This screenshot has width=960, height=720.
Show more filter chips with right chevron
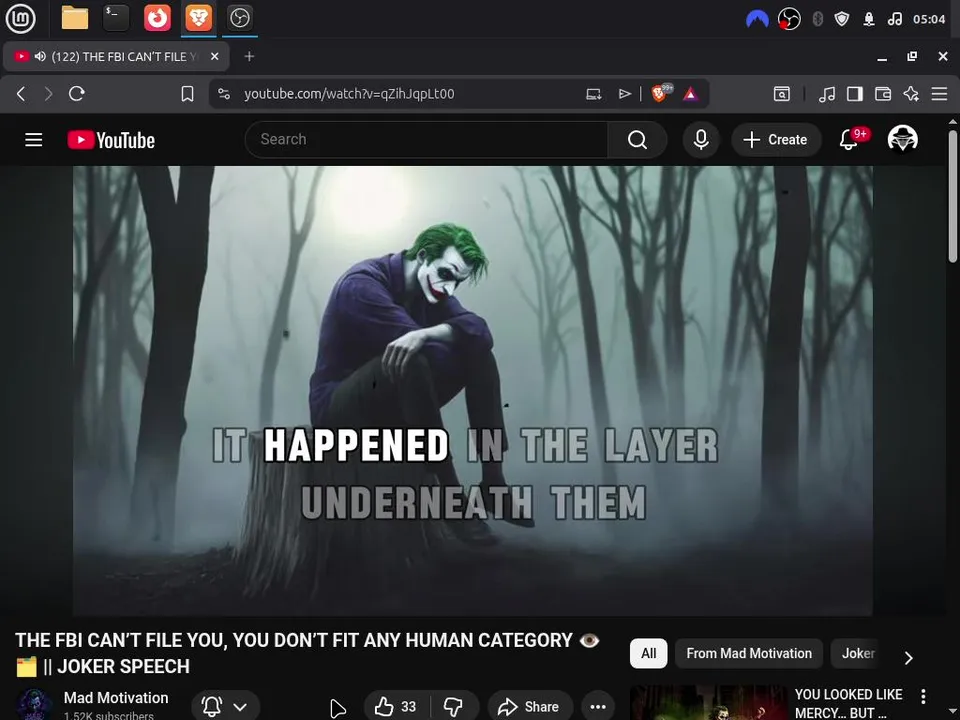click(908, 658)
